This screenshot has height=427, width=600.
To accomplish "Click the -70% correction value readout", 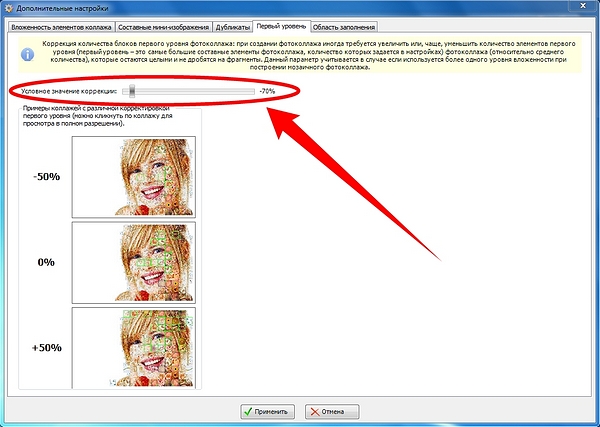I will pyautogui.click(x=267, y=91).
